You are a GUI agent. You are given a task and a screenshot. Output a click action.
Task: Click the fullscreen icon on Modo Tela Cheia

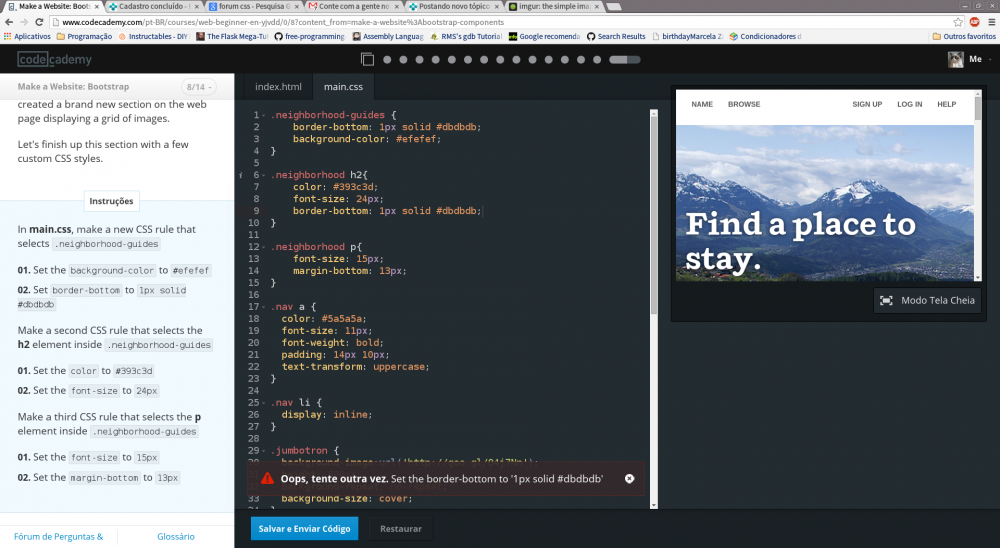point(886,301)
